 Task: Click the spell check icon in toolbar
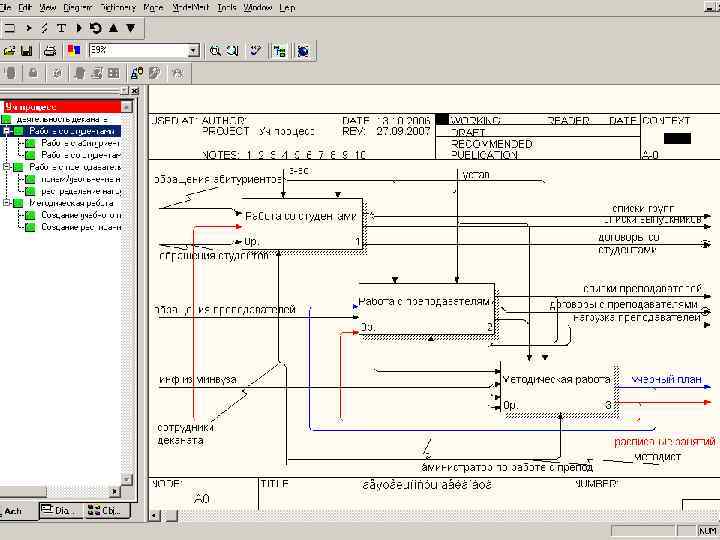[x=256, y=50]
